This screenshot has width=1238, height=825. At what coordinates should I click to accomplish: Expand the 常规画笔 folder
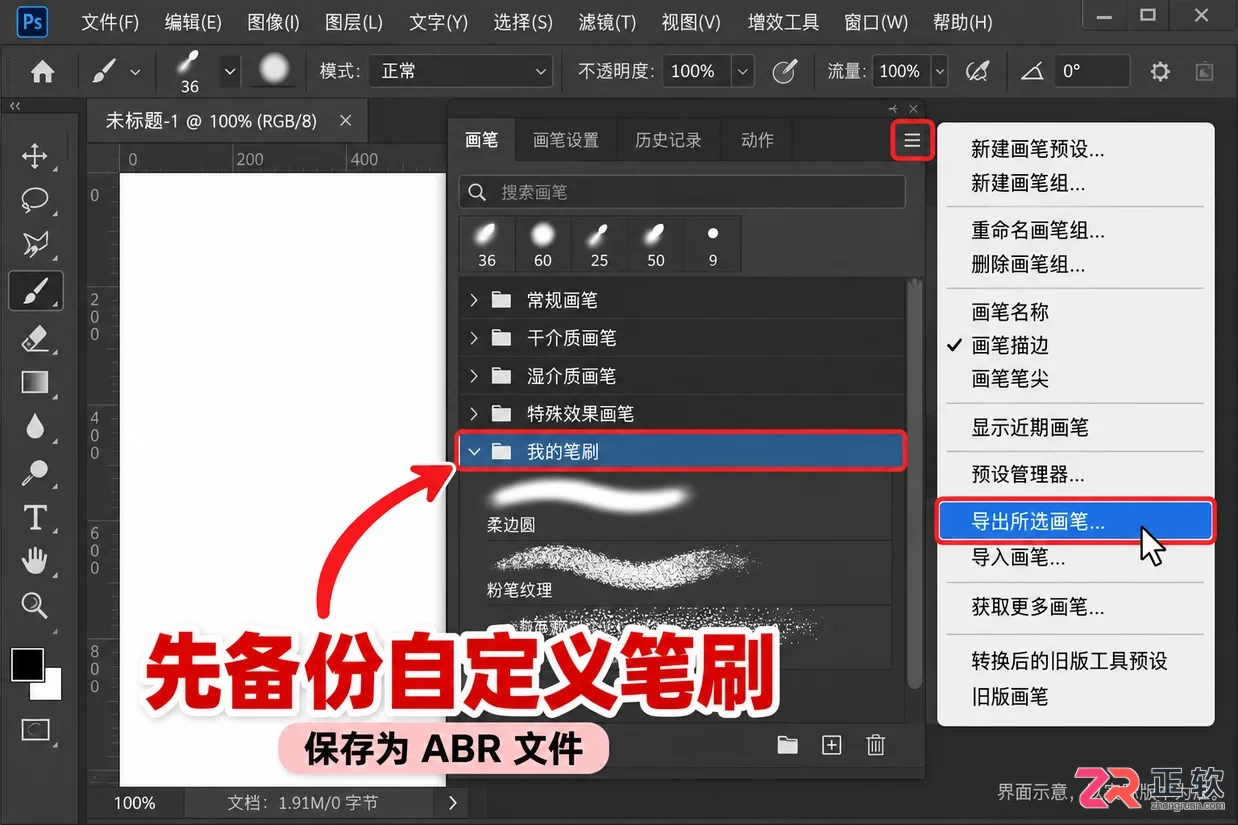474,300
